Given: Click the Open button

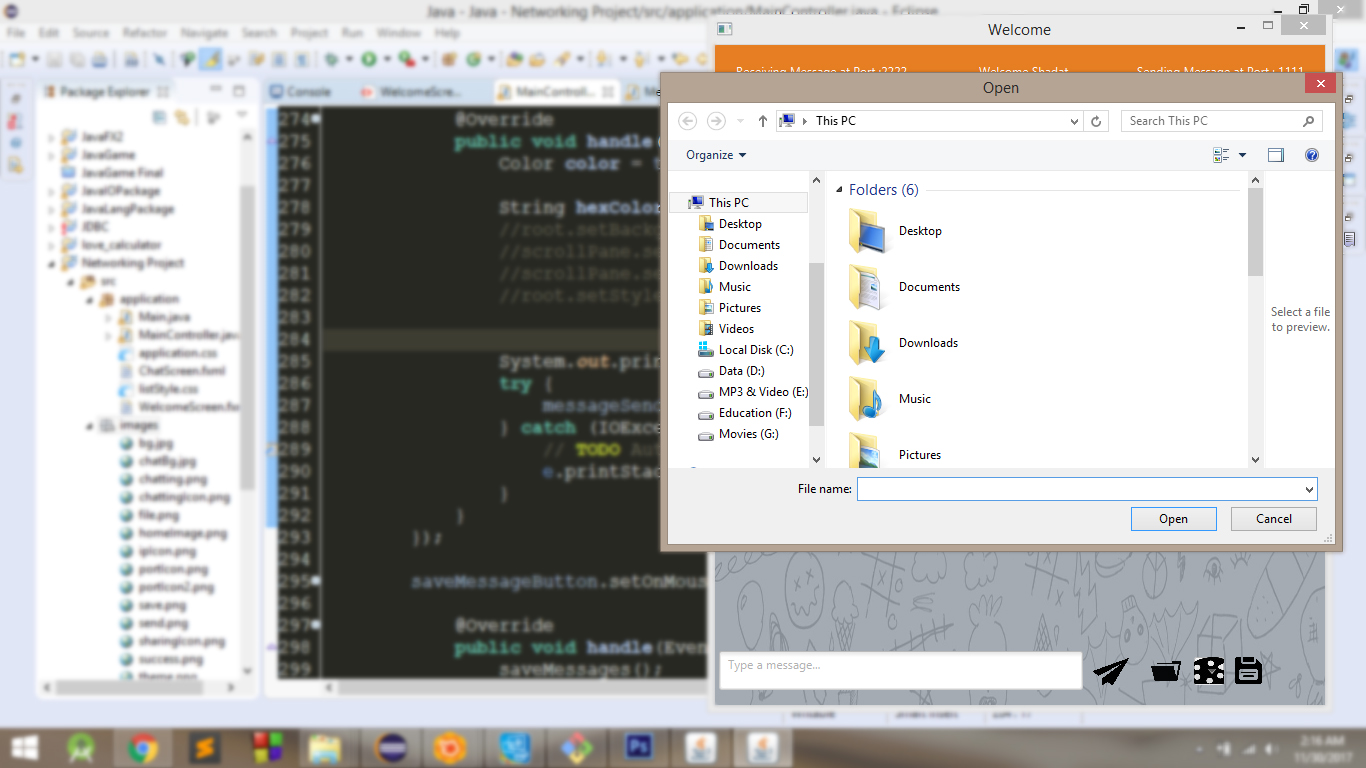Looking at the screenshot, I should click(1173, 519).
